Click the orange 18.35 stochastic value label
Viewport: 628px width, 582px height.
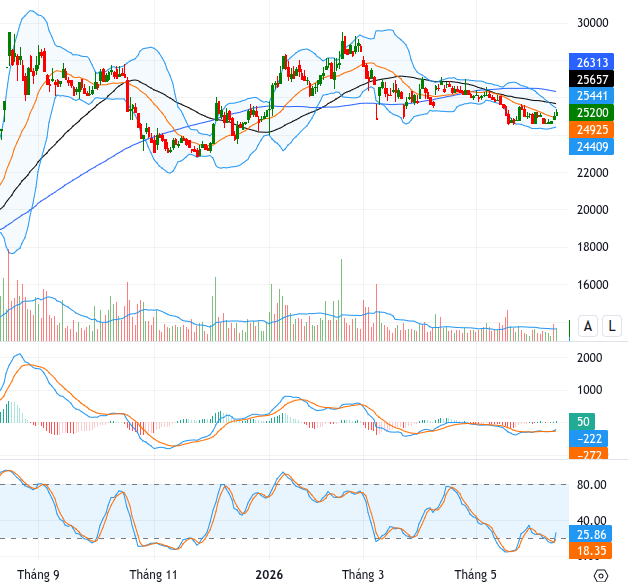point(590,550)
